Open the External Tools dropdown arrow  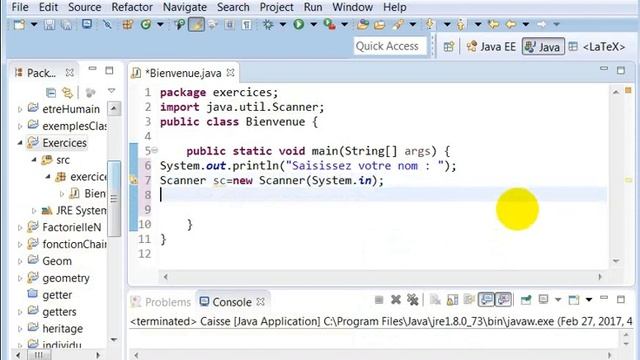[344, 25]
